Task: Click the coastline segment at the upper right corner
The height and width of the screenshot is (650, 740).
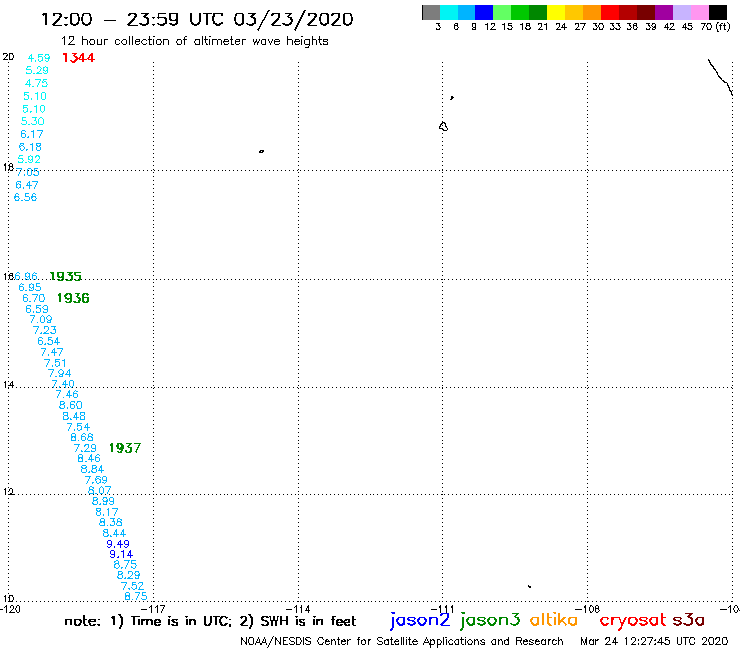Action: [x=720, y=77]
